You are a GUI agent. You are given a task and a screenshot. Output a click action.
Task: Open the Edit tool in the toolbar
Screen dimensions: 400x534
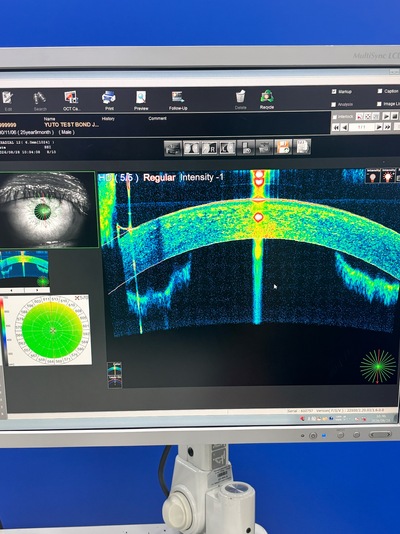pos(7,101)
